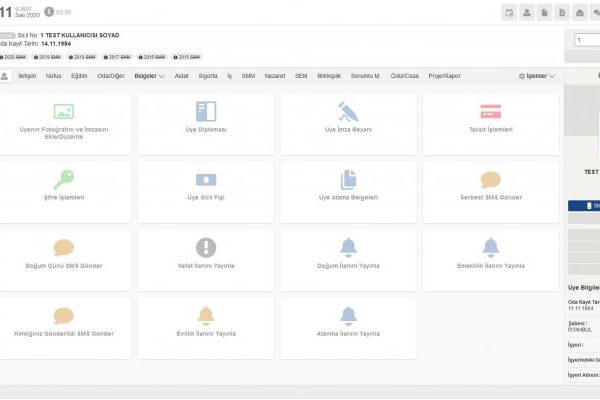Switch to the Sigorta tab

click(x=208, y=76)
